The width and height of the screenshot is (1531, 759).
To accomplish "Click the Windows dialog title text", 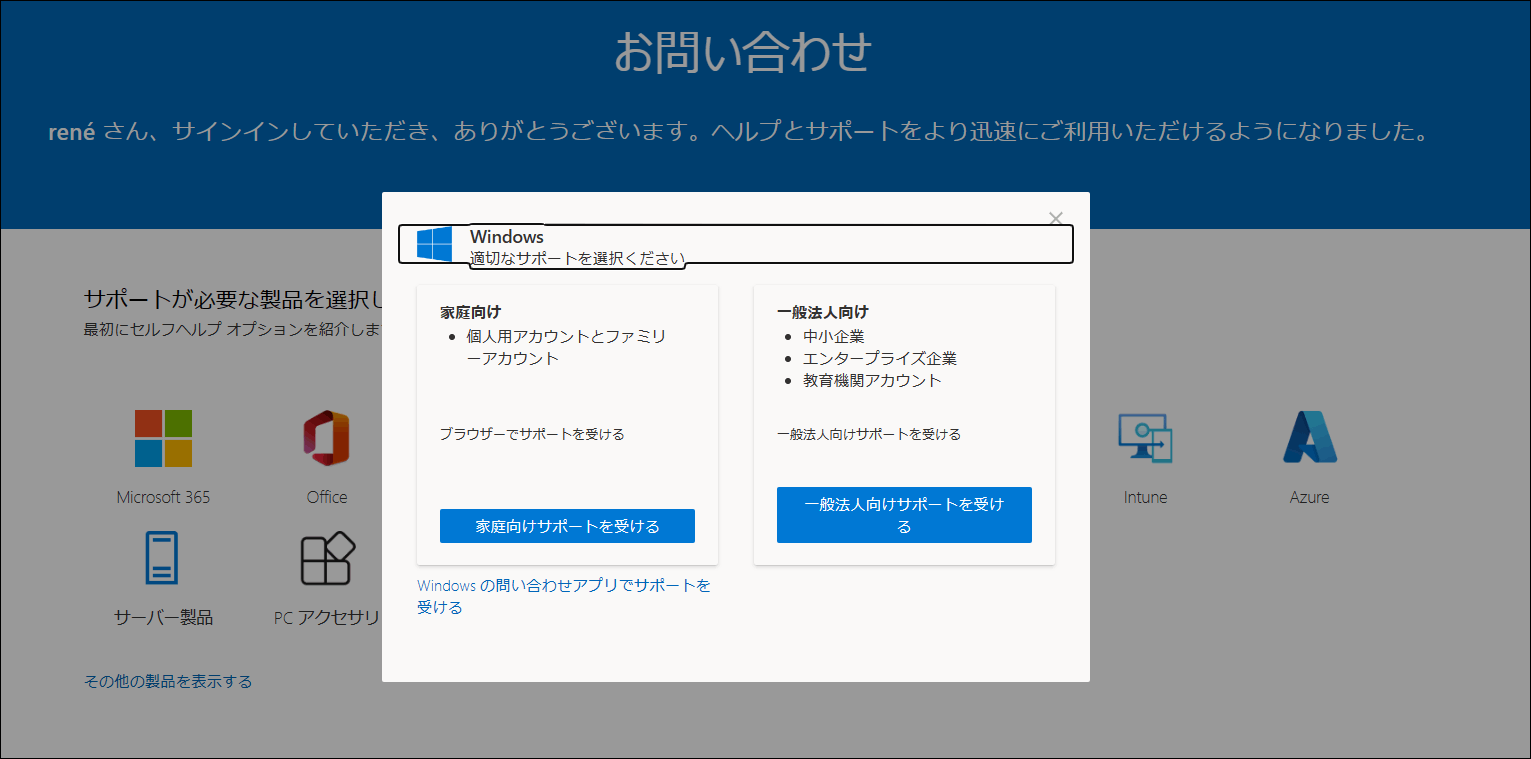I will tap(507, 237).
